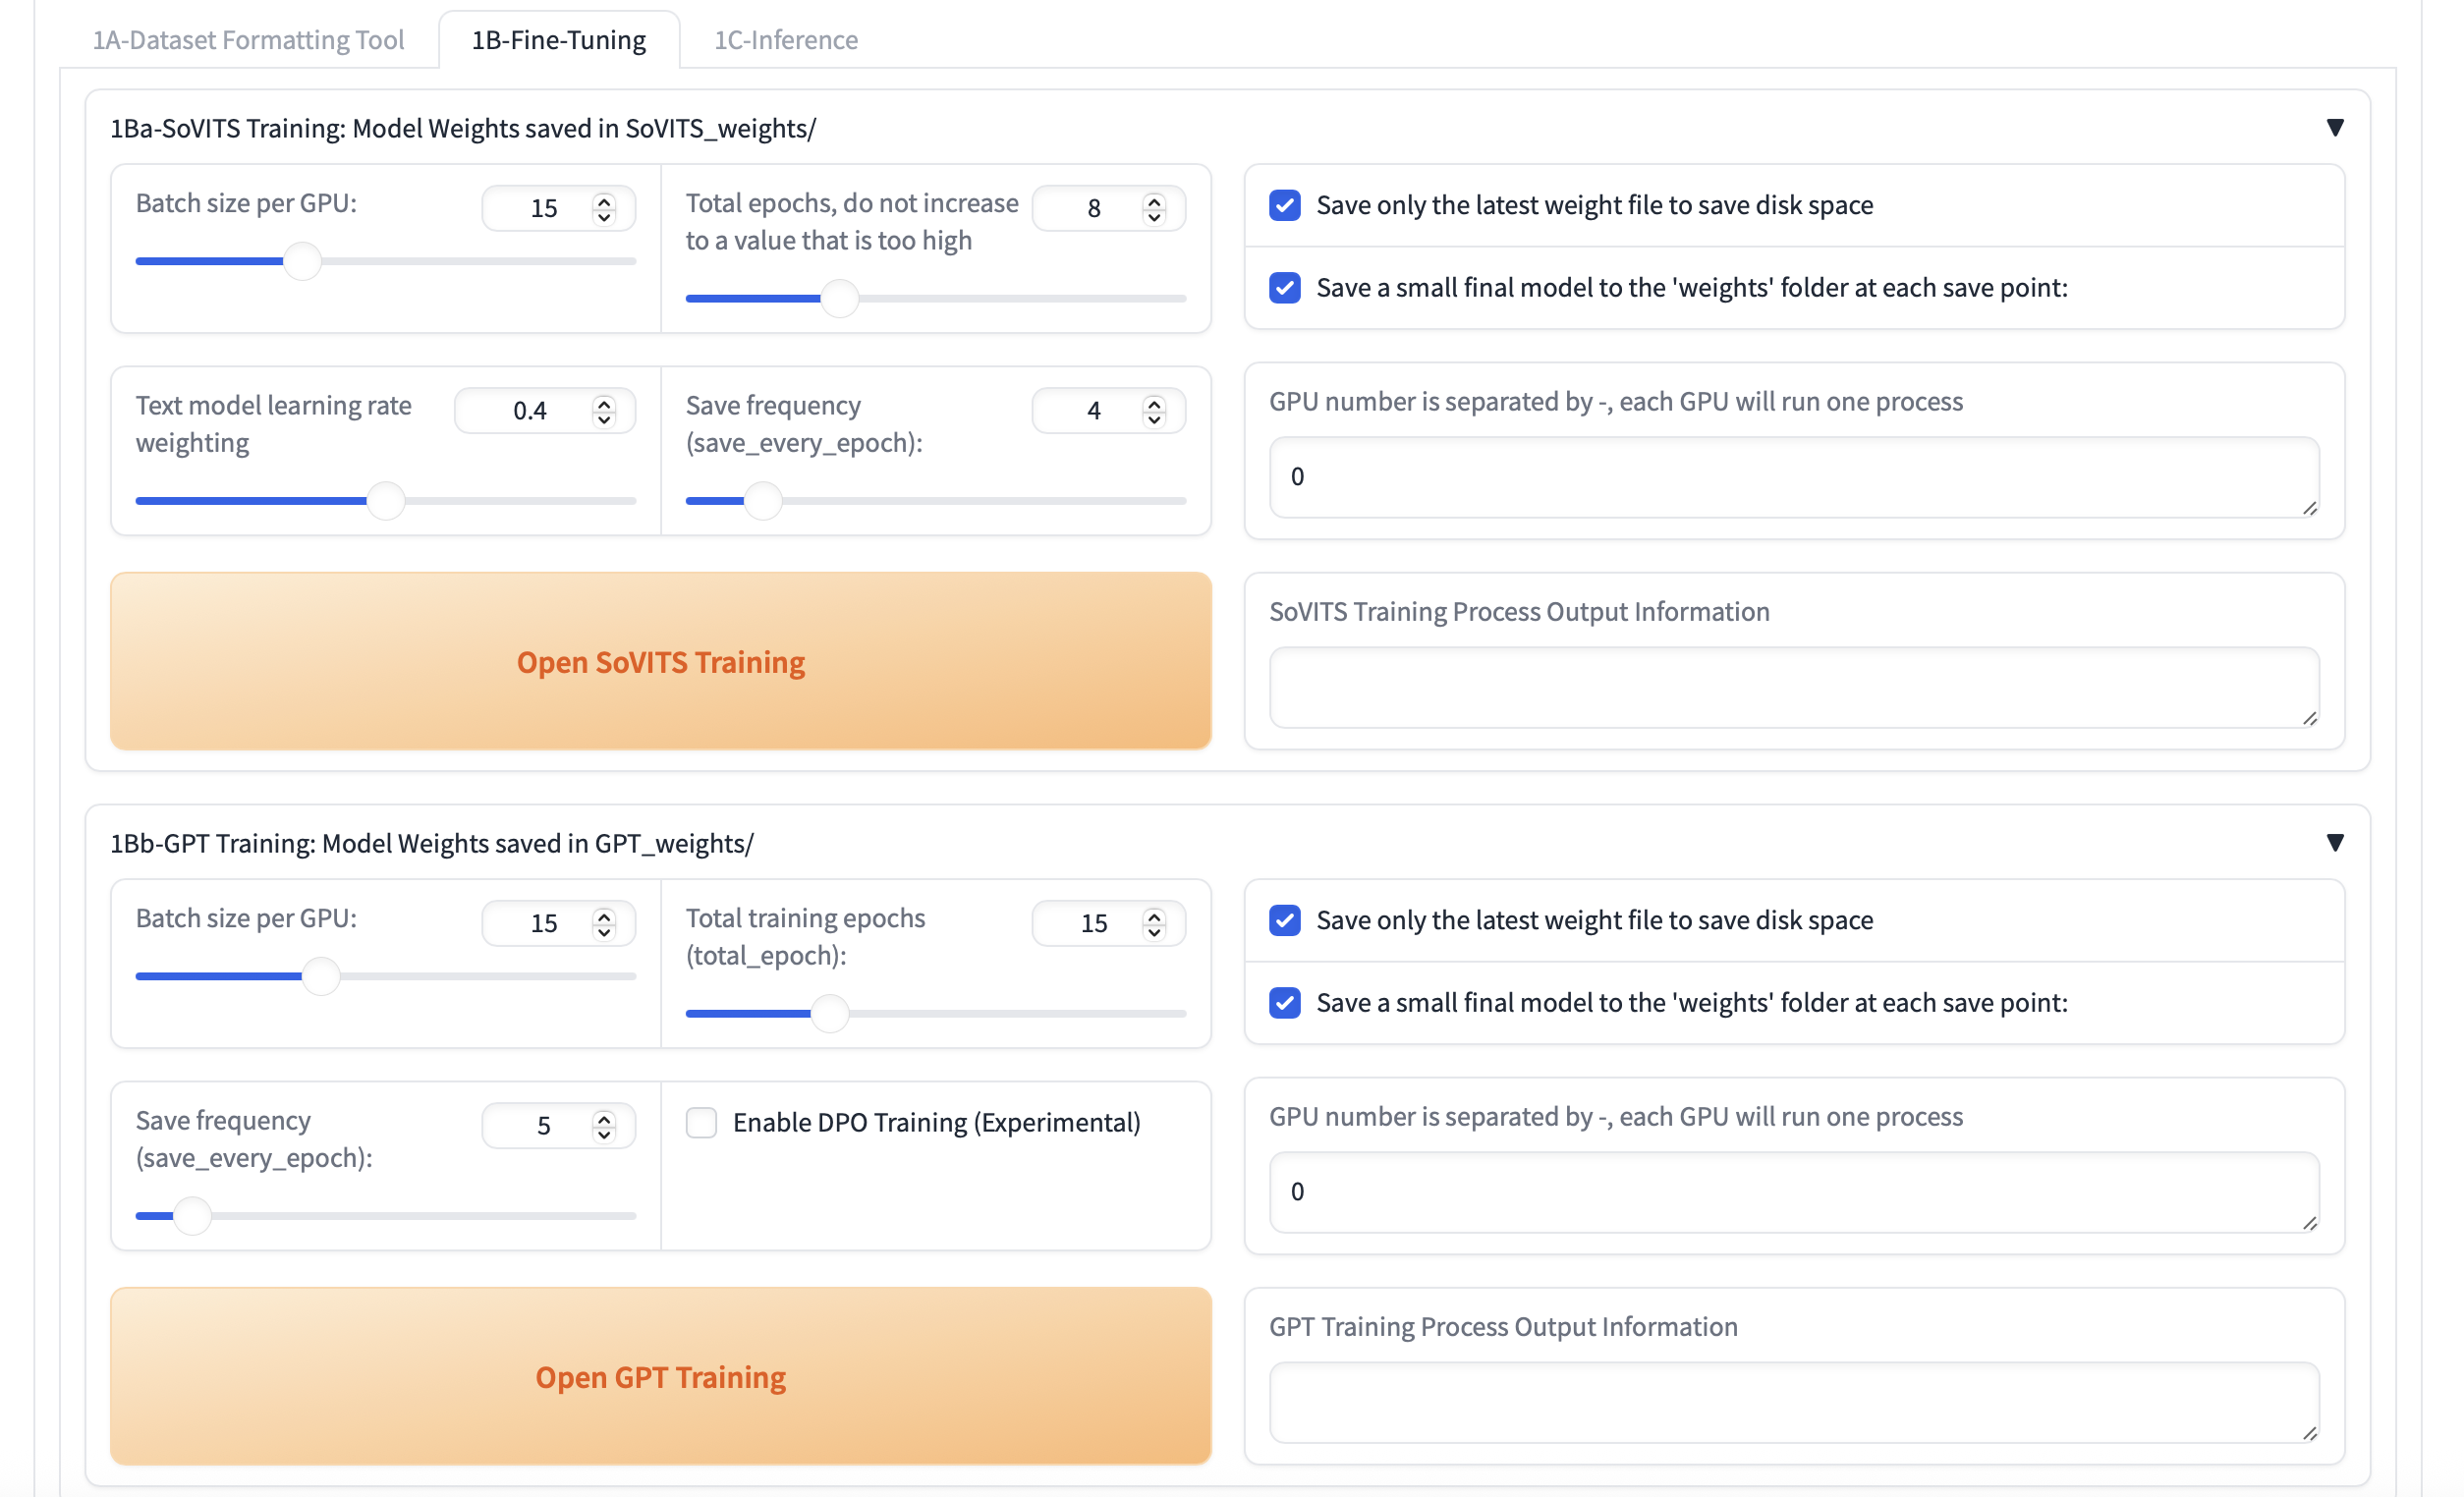
Task: Decrease SoVITS save frequency stepper down arrow
Action: pyautogui.click(x=1154, y=419)
